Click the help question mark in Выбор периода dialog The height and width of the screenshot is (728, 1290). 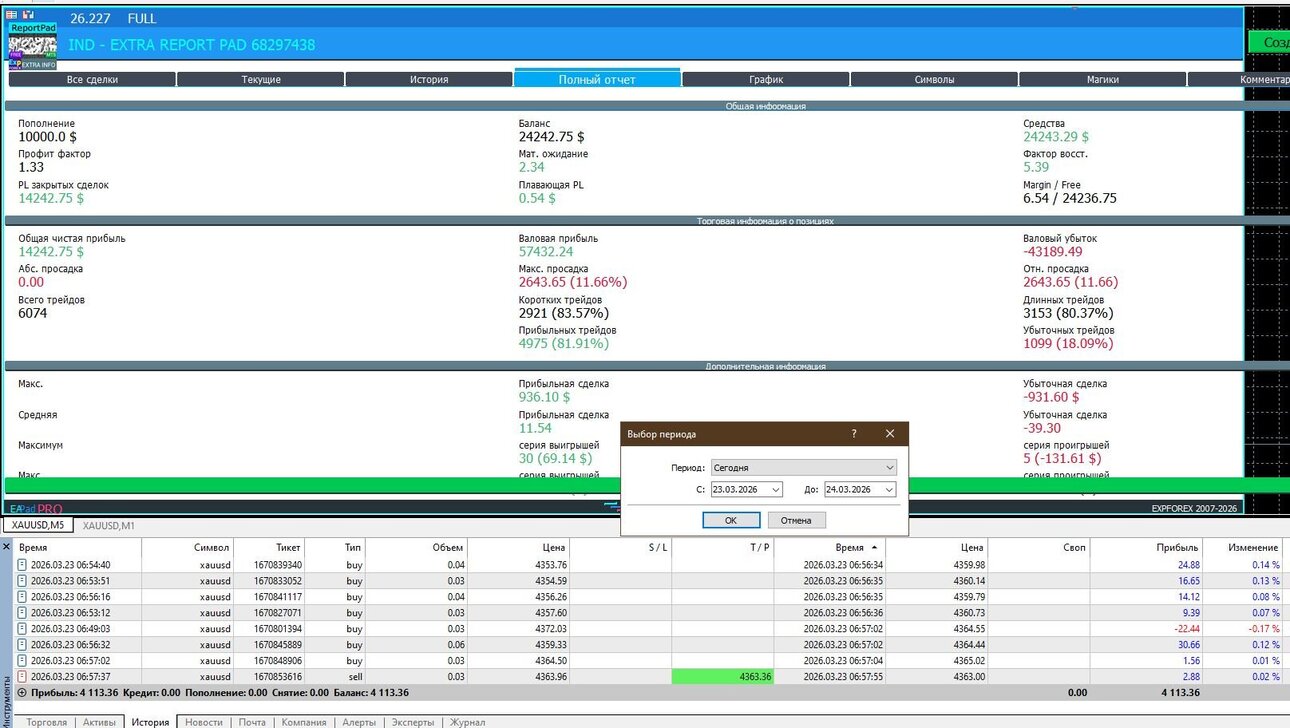coord(853,434)
